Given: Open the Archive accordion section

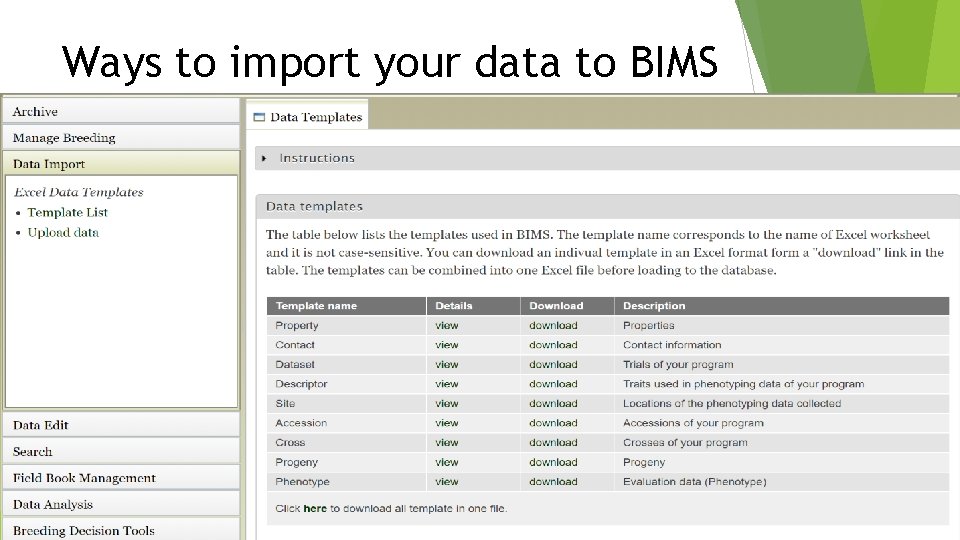Looking at the screenshot, I should pos(121,111).
